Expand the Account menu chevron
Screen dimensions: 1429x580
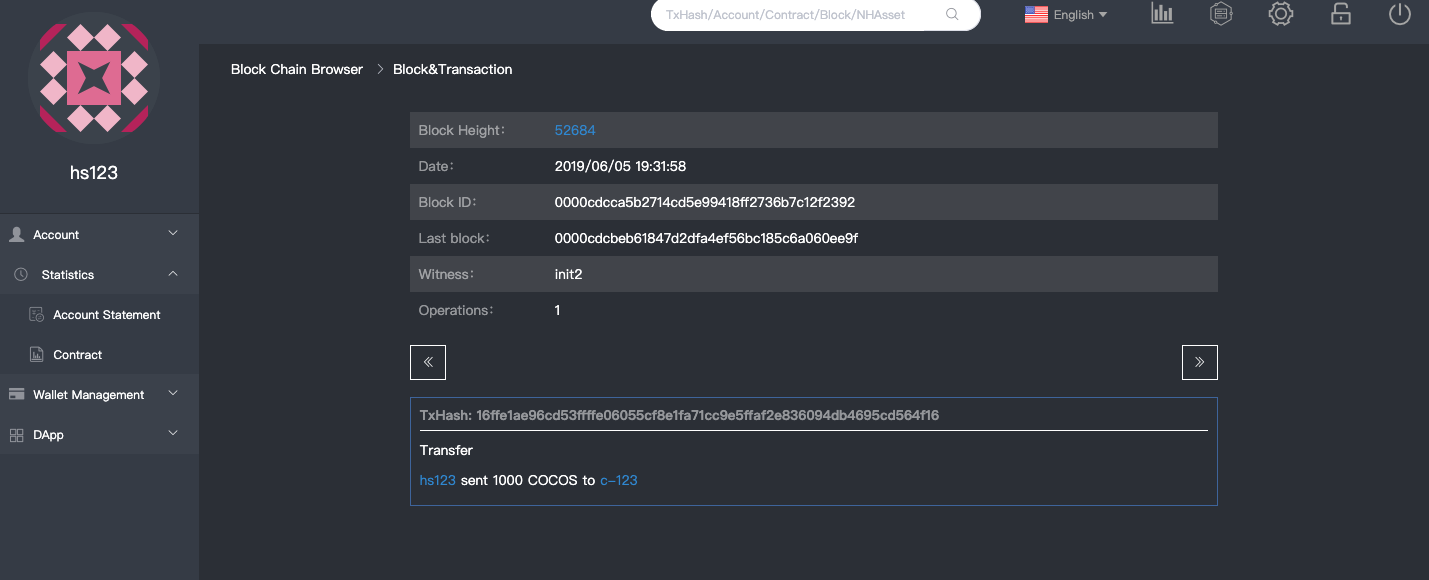pos(173,233)
